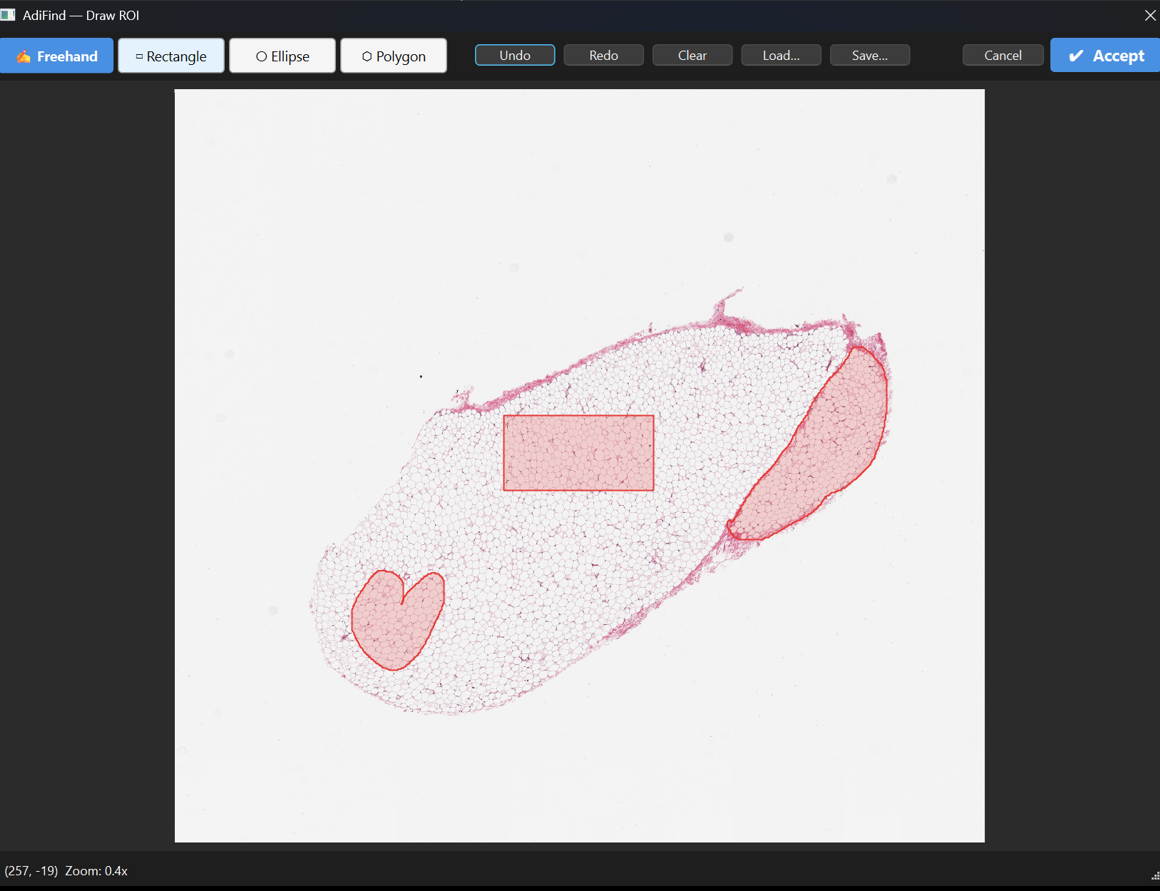This screenshot has height=891, width=1160.
Task: Open the Load... ROI dialog
Action: pos(781,56)
